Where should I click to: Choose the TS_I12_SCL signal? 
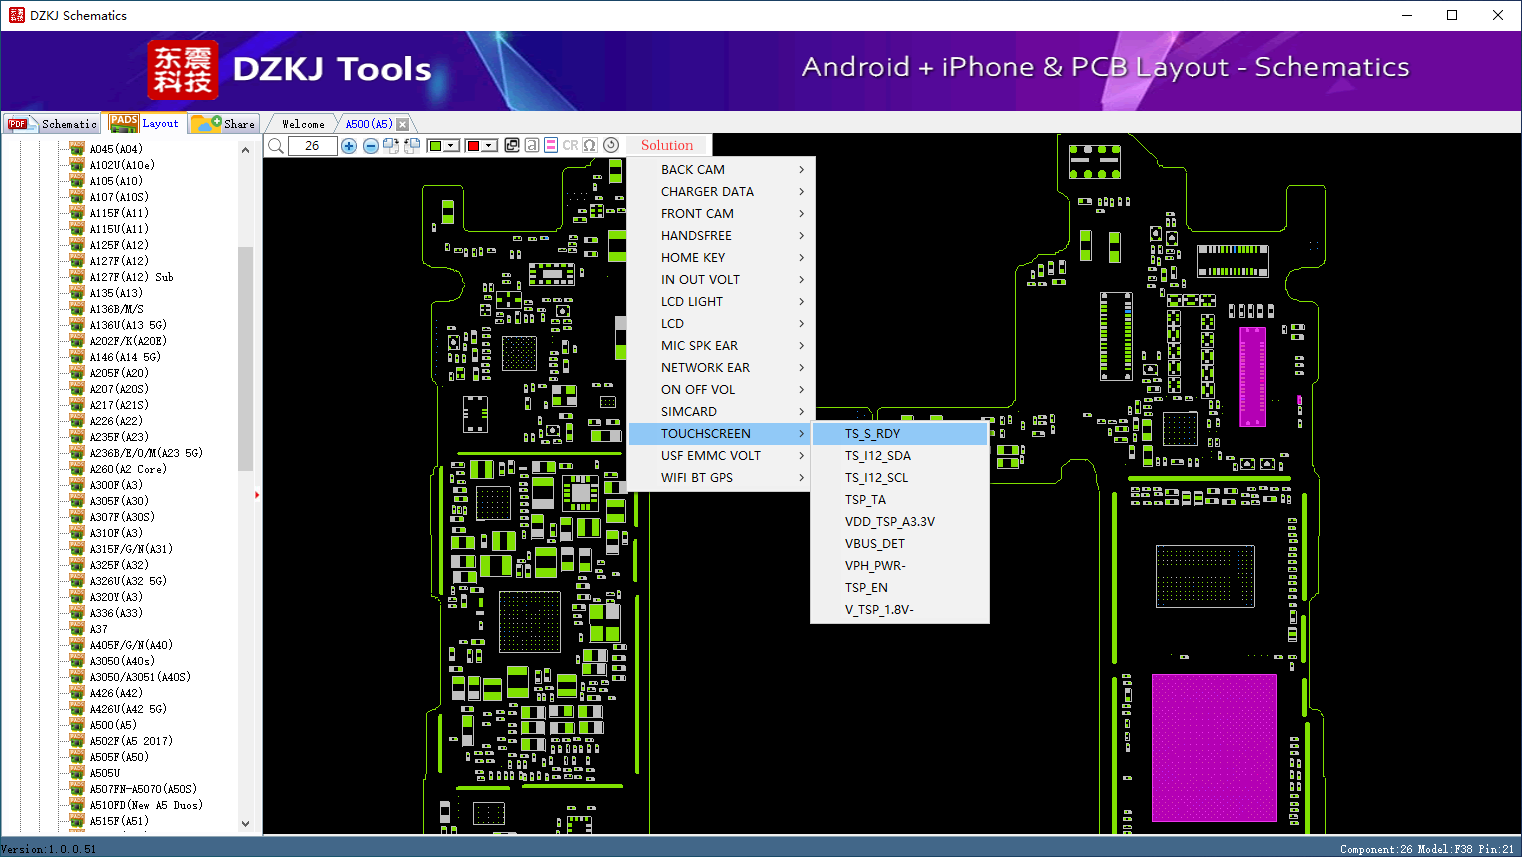(900, 478)
